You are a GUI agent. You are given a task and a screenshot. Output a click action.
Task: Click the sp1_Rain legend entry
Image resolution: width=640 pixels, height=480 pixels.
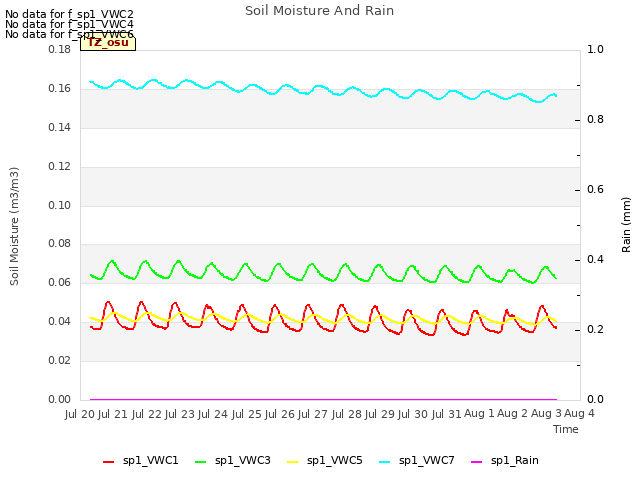[505, 460]
